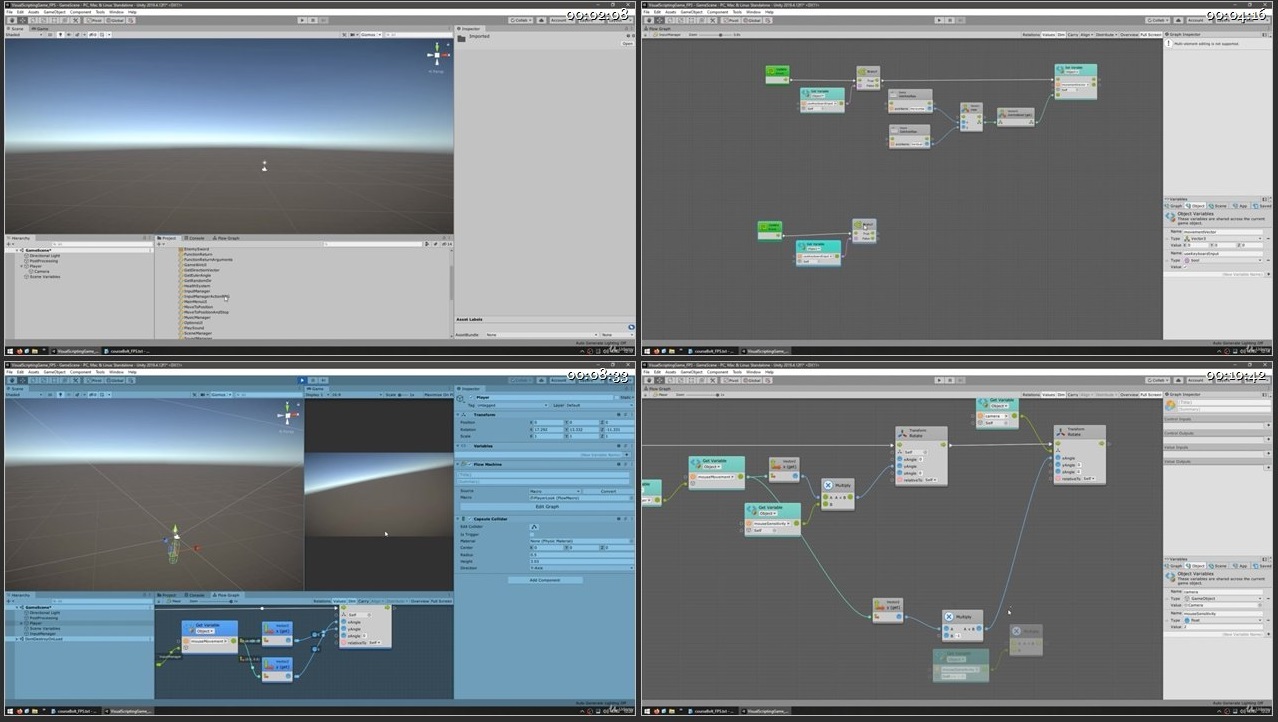Select the InputManager folder in Project
This screenshot has height=722, width=1278.
197,291
